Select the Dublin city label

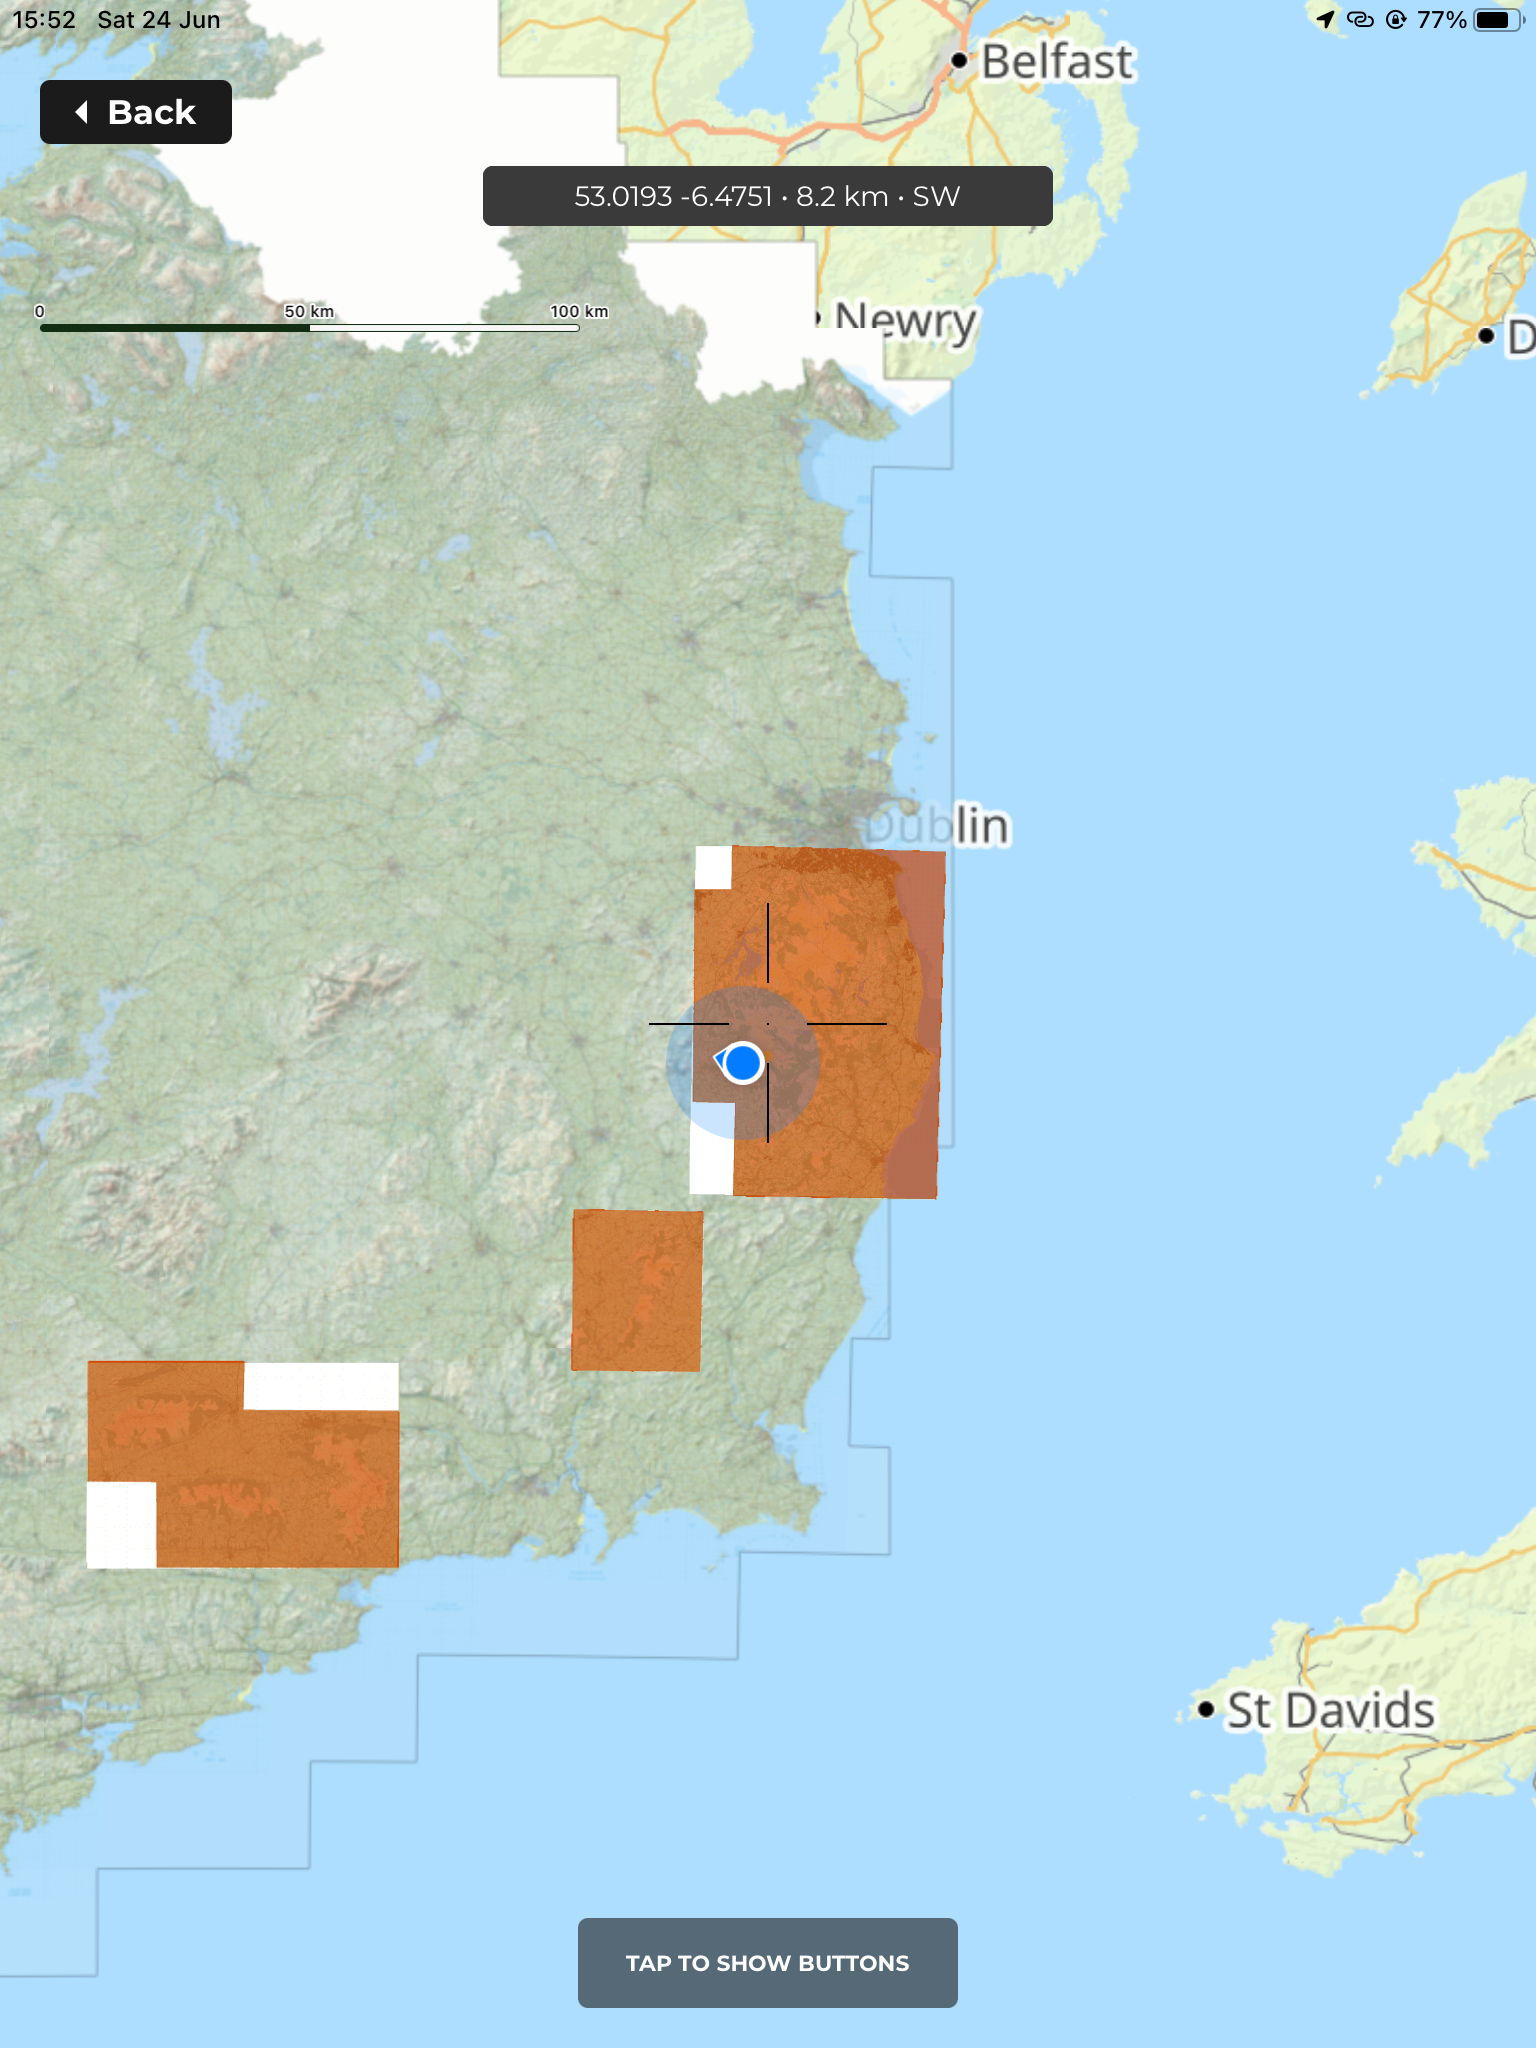tap(938, 826)
